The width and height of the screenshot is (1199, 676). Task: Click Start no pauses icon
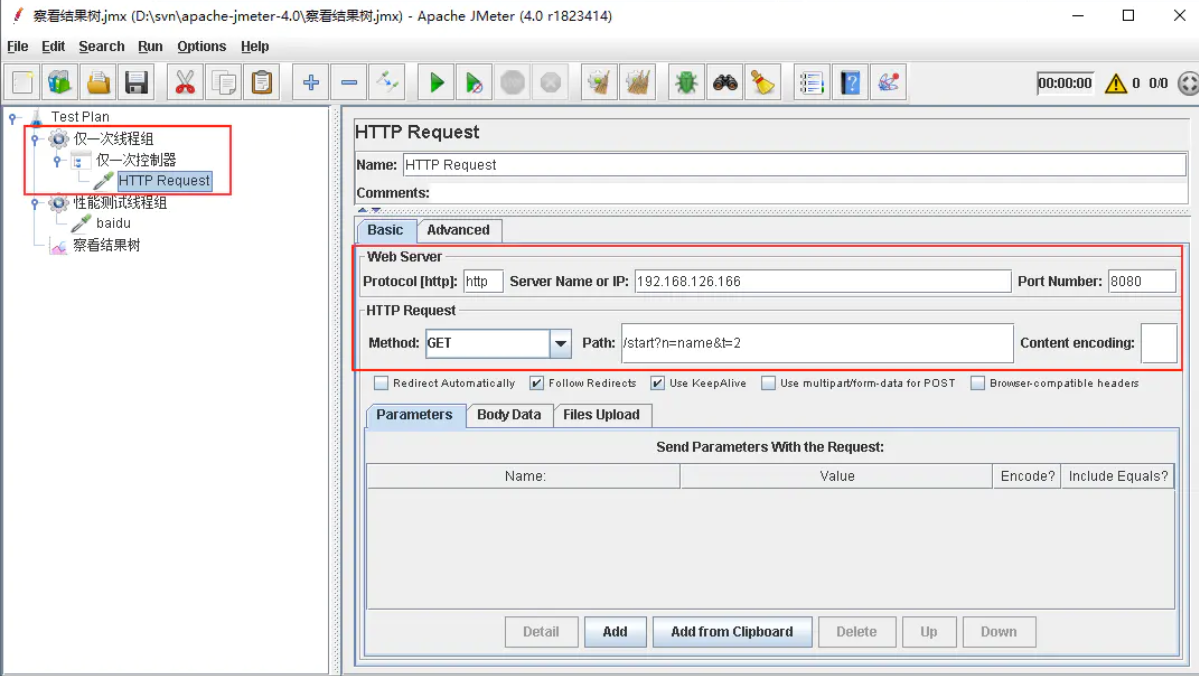tap(474, 83)
